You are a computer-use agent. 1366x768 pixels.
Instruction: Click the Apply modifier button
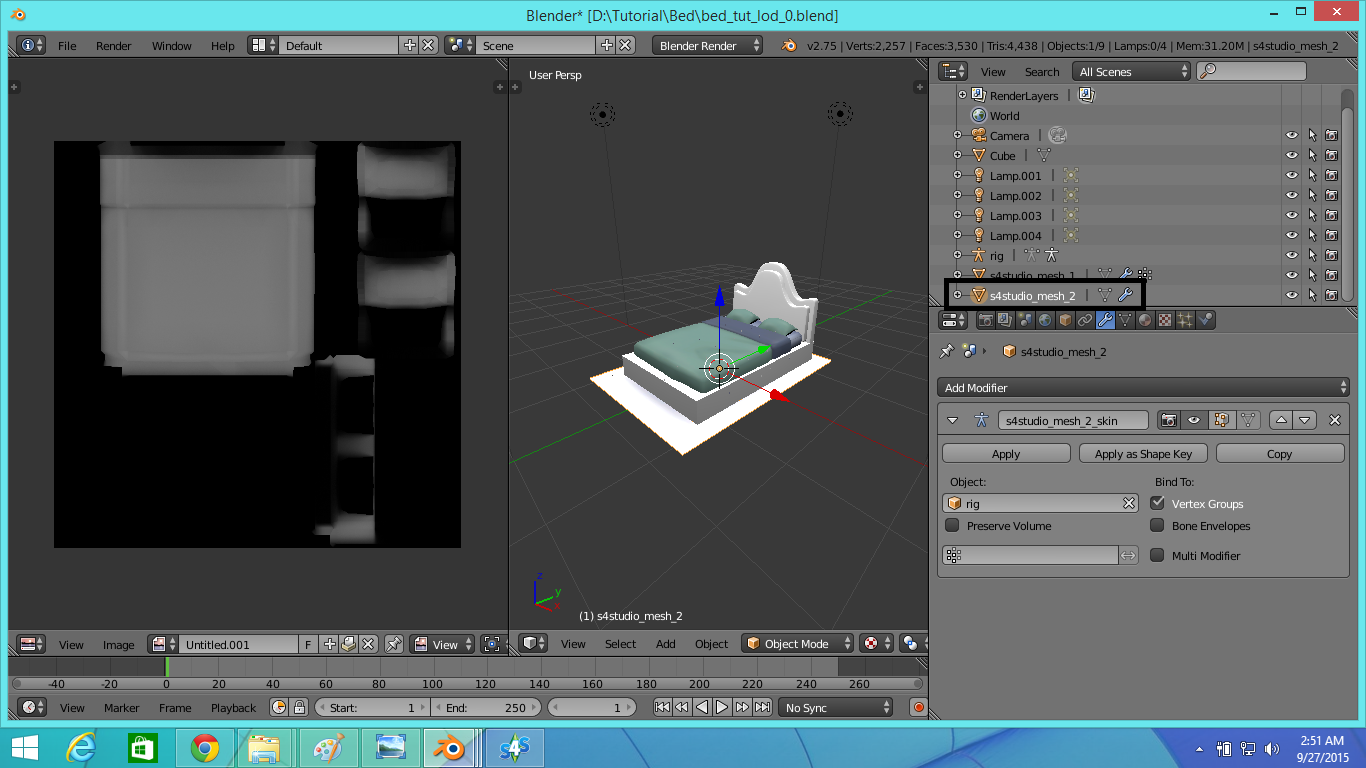click(1006, 454)
